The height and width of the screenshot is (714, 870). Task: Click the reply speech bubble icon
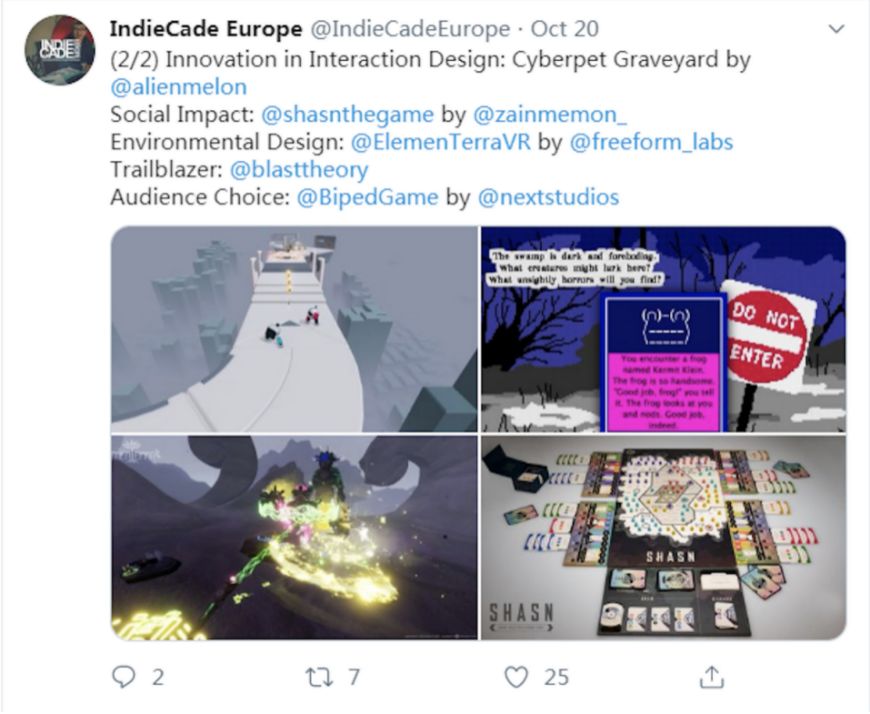[123, 677]
